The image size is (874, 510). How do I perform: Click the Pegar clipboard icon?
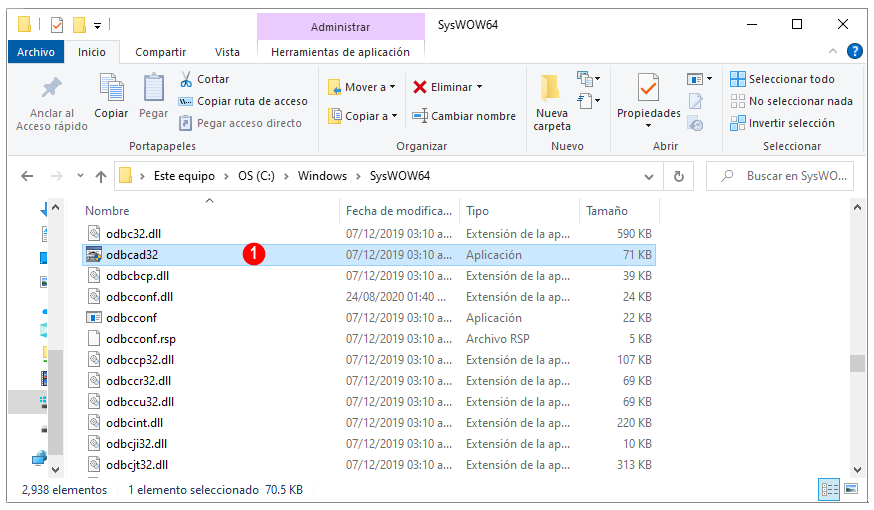[153, 88]
